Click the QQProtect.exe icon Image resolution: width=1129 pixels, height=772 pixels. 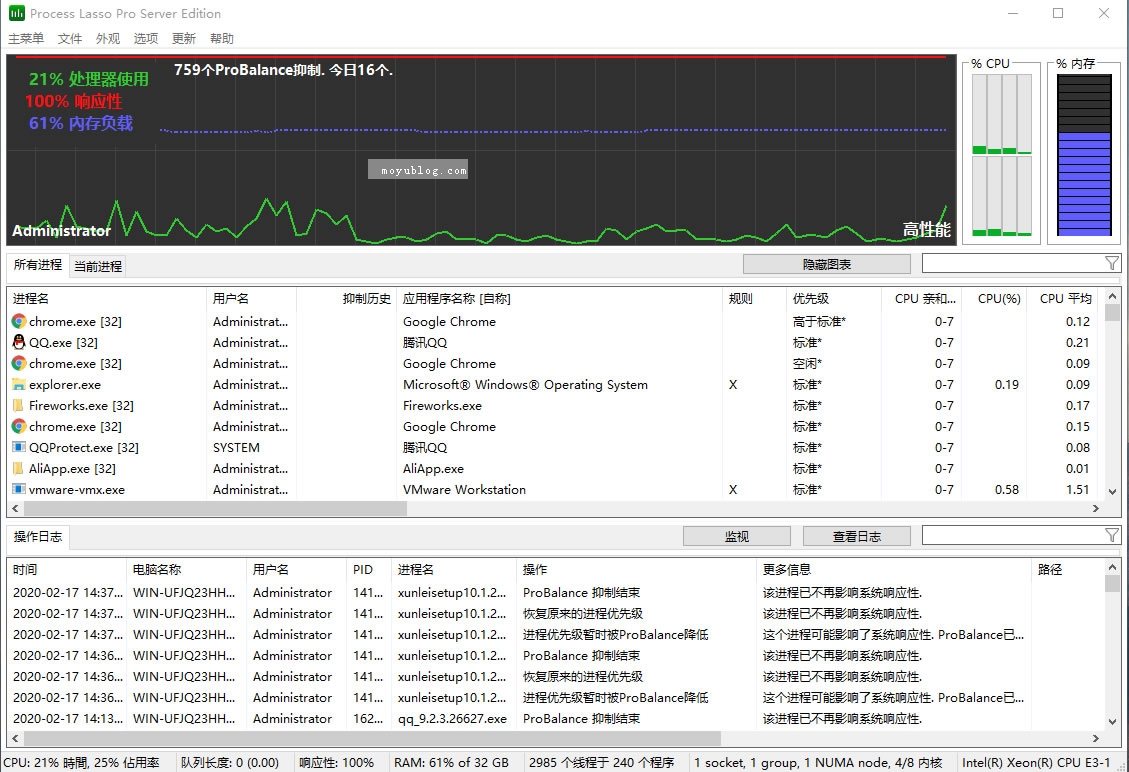pyautogui.click(x=19, y=447)
